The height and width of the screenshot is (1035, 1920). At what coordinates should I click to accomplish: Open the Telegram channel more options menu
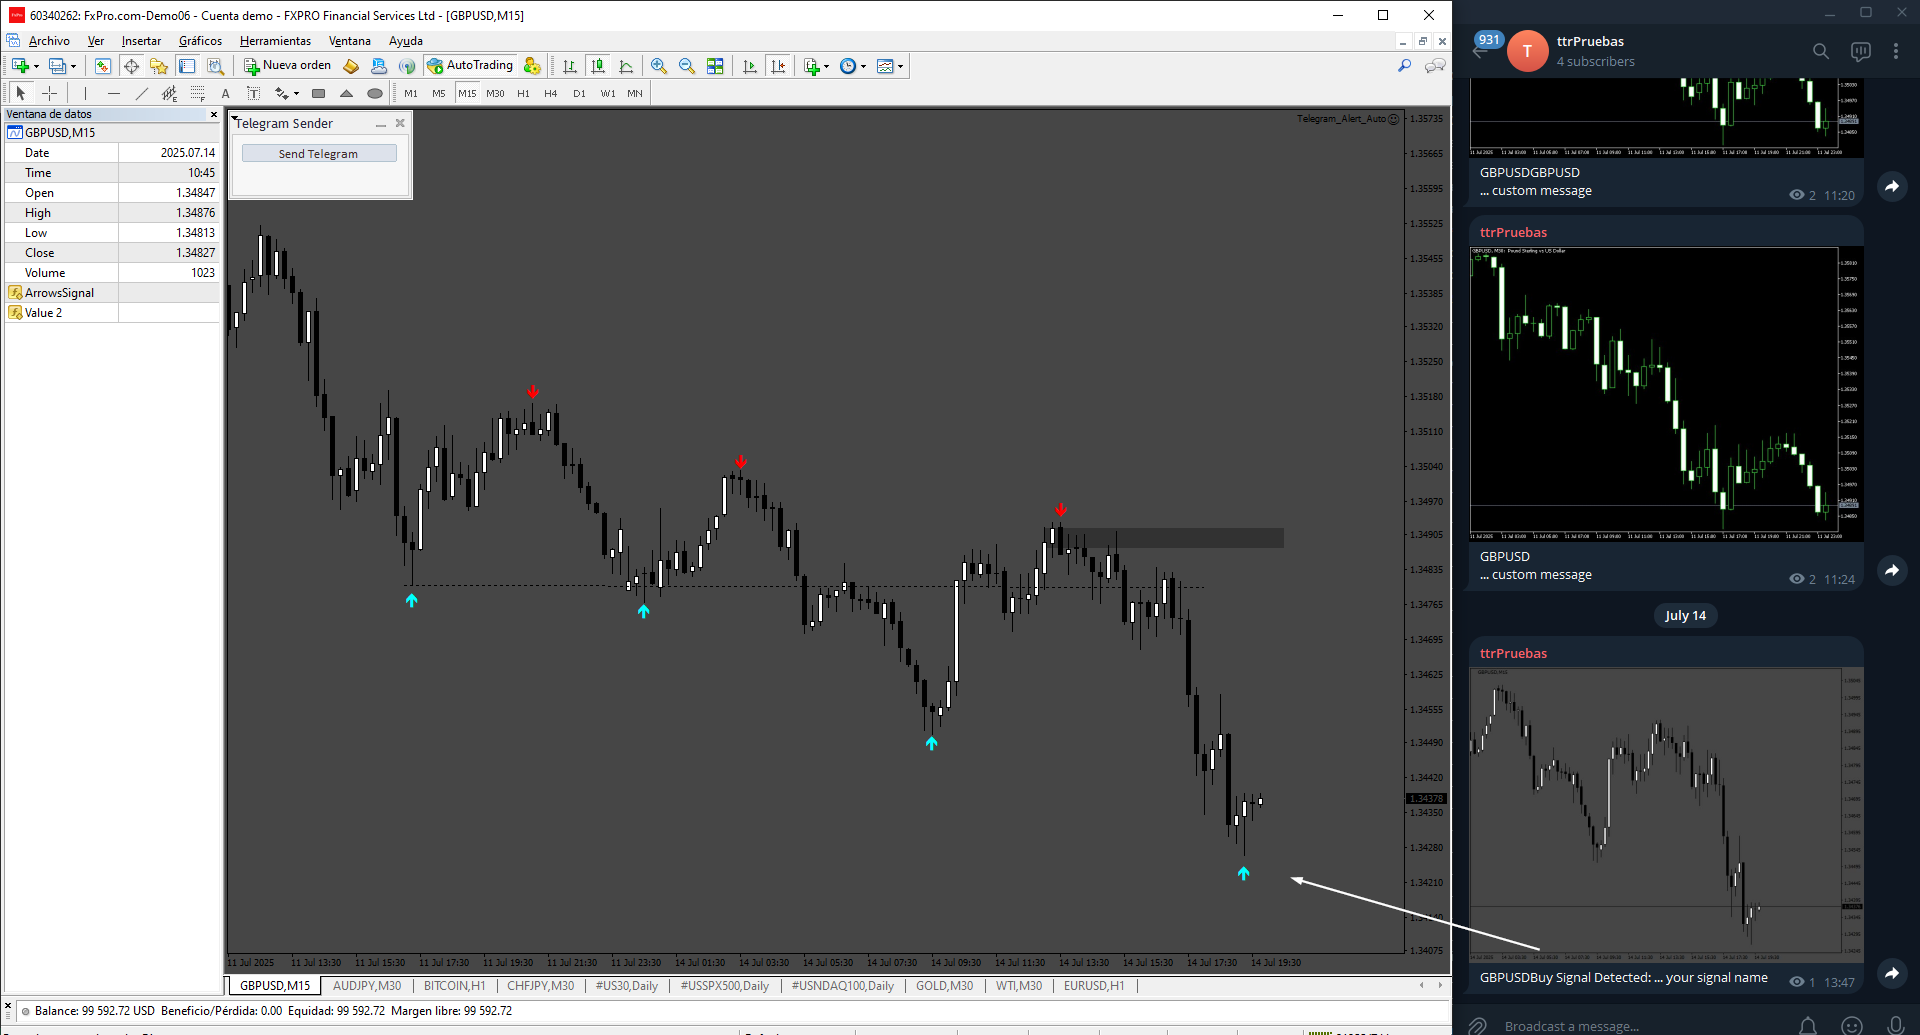coord(1896,51)
